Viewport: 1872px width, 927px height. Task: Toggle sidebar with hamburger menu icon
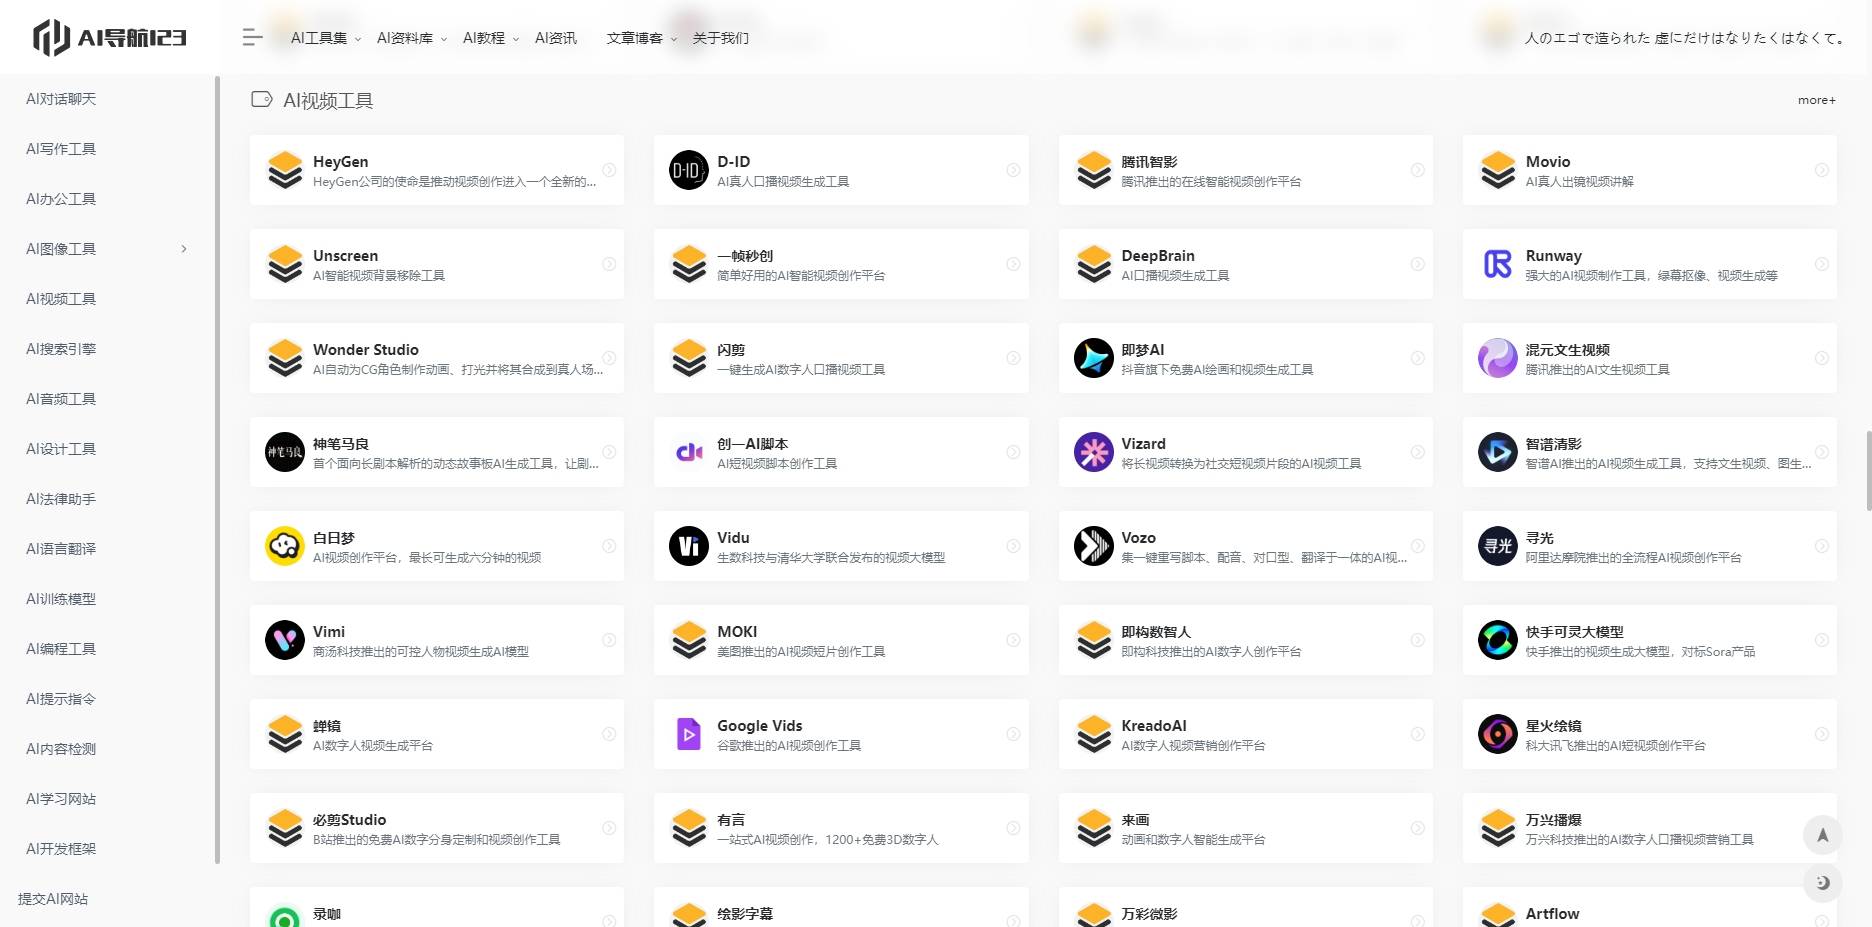(252, 38)
